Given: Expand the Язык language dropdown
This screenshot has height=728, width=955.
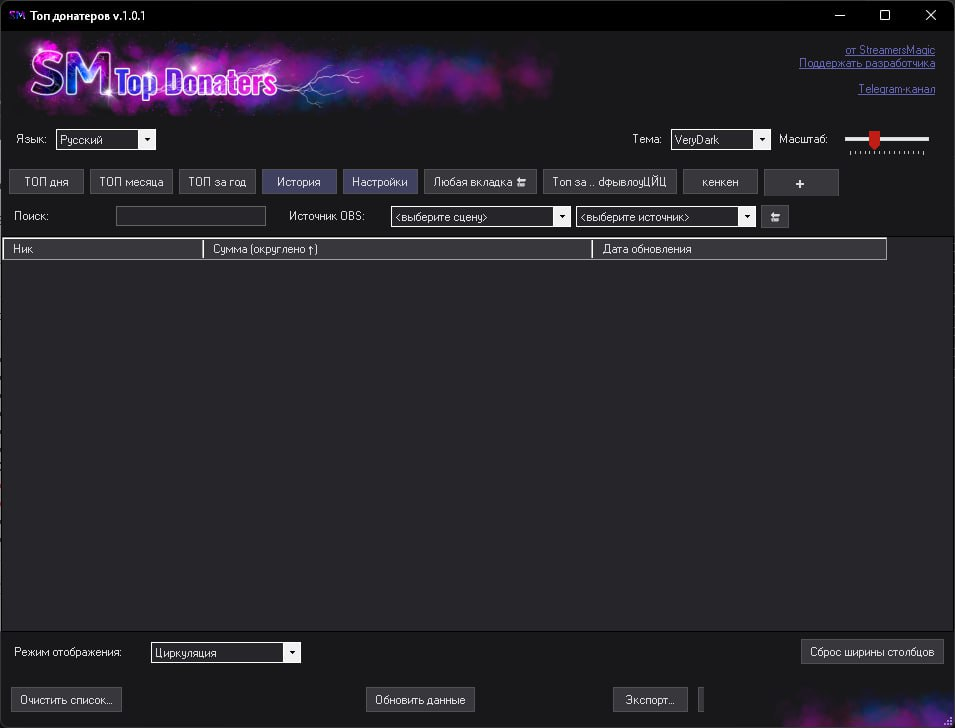Looking at the screenshot, I should pos(147,140).
